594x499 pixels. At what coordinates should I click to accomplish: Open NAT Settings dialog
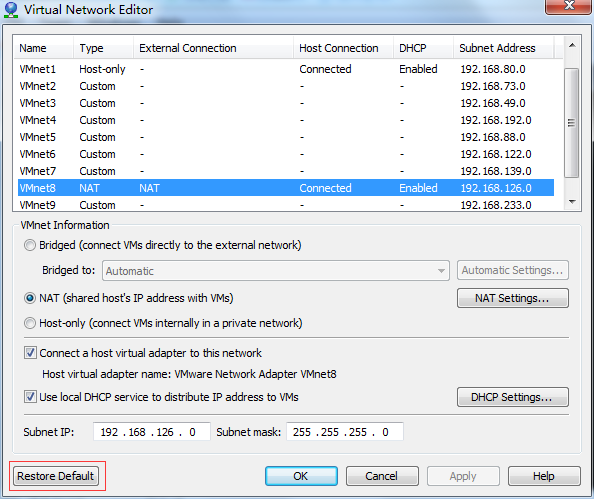click(x=513, y=298)
